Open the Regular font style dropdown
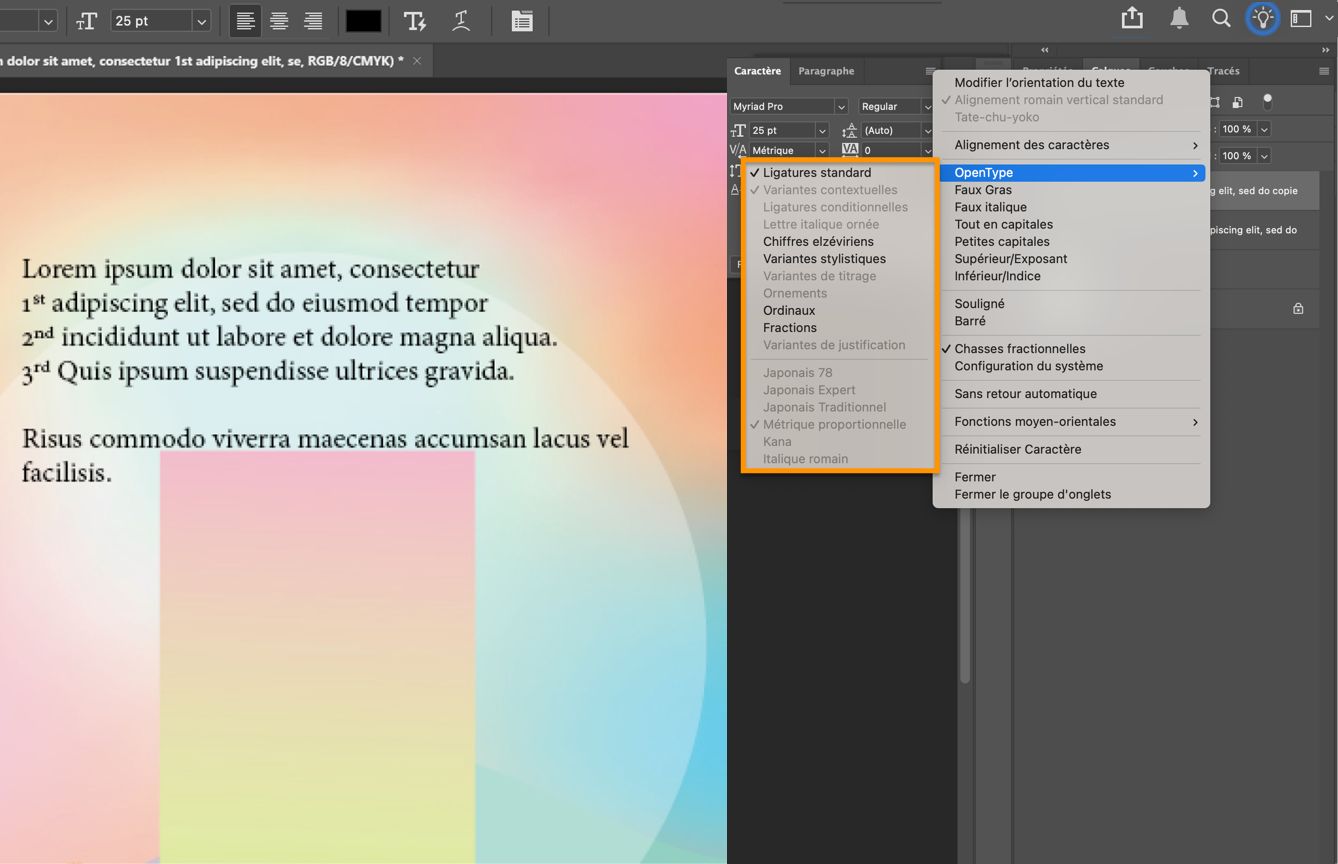The width and height of the screenshot is (1338, 864). [x=893, y=105]
